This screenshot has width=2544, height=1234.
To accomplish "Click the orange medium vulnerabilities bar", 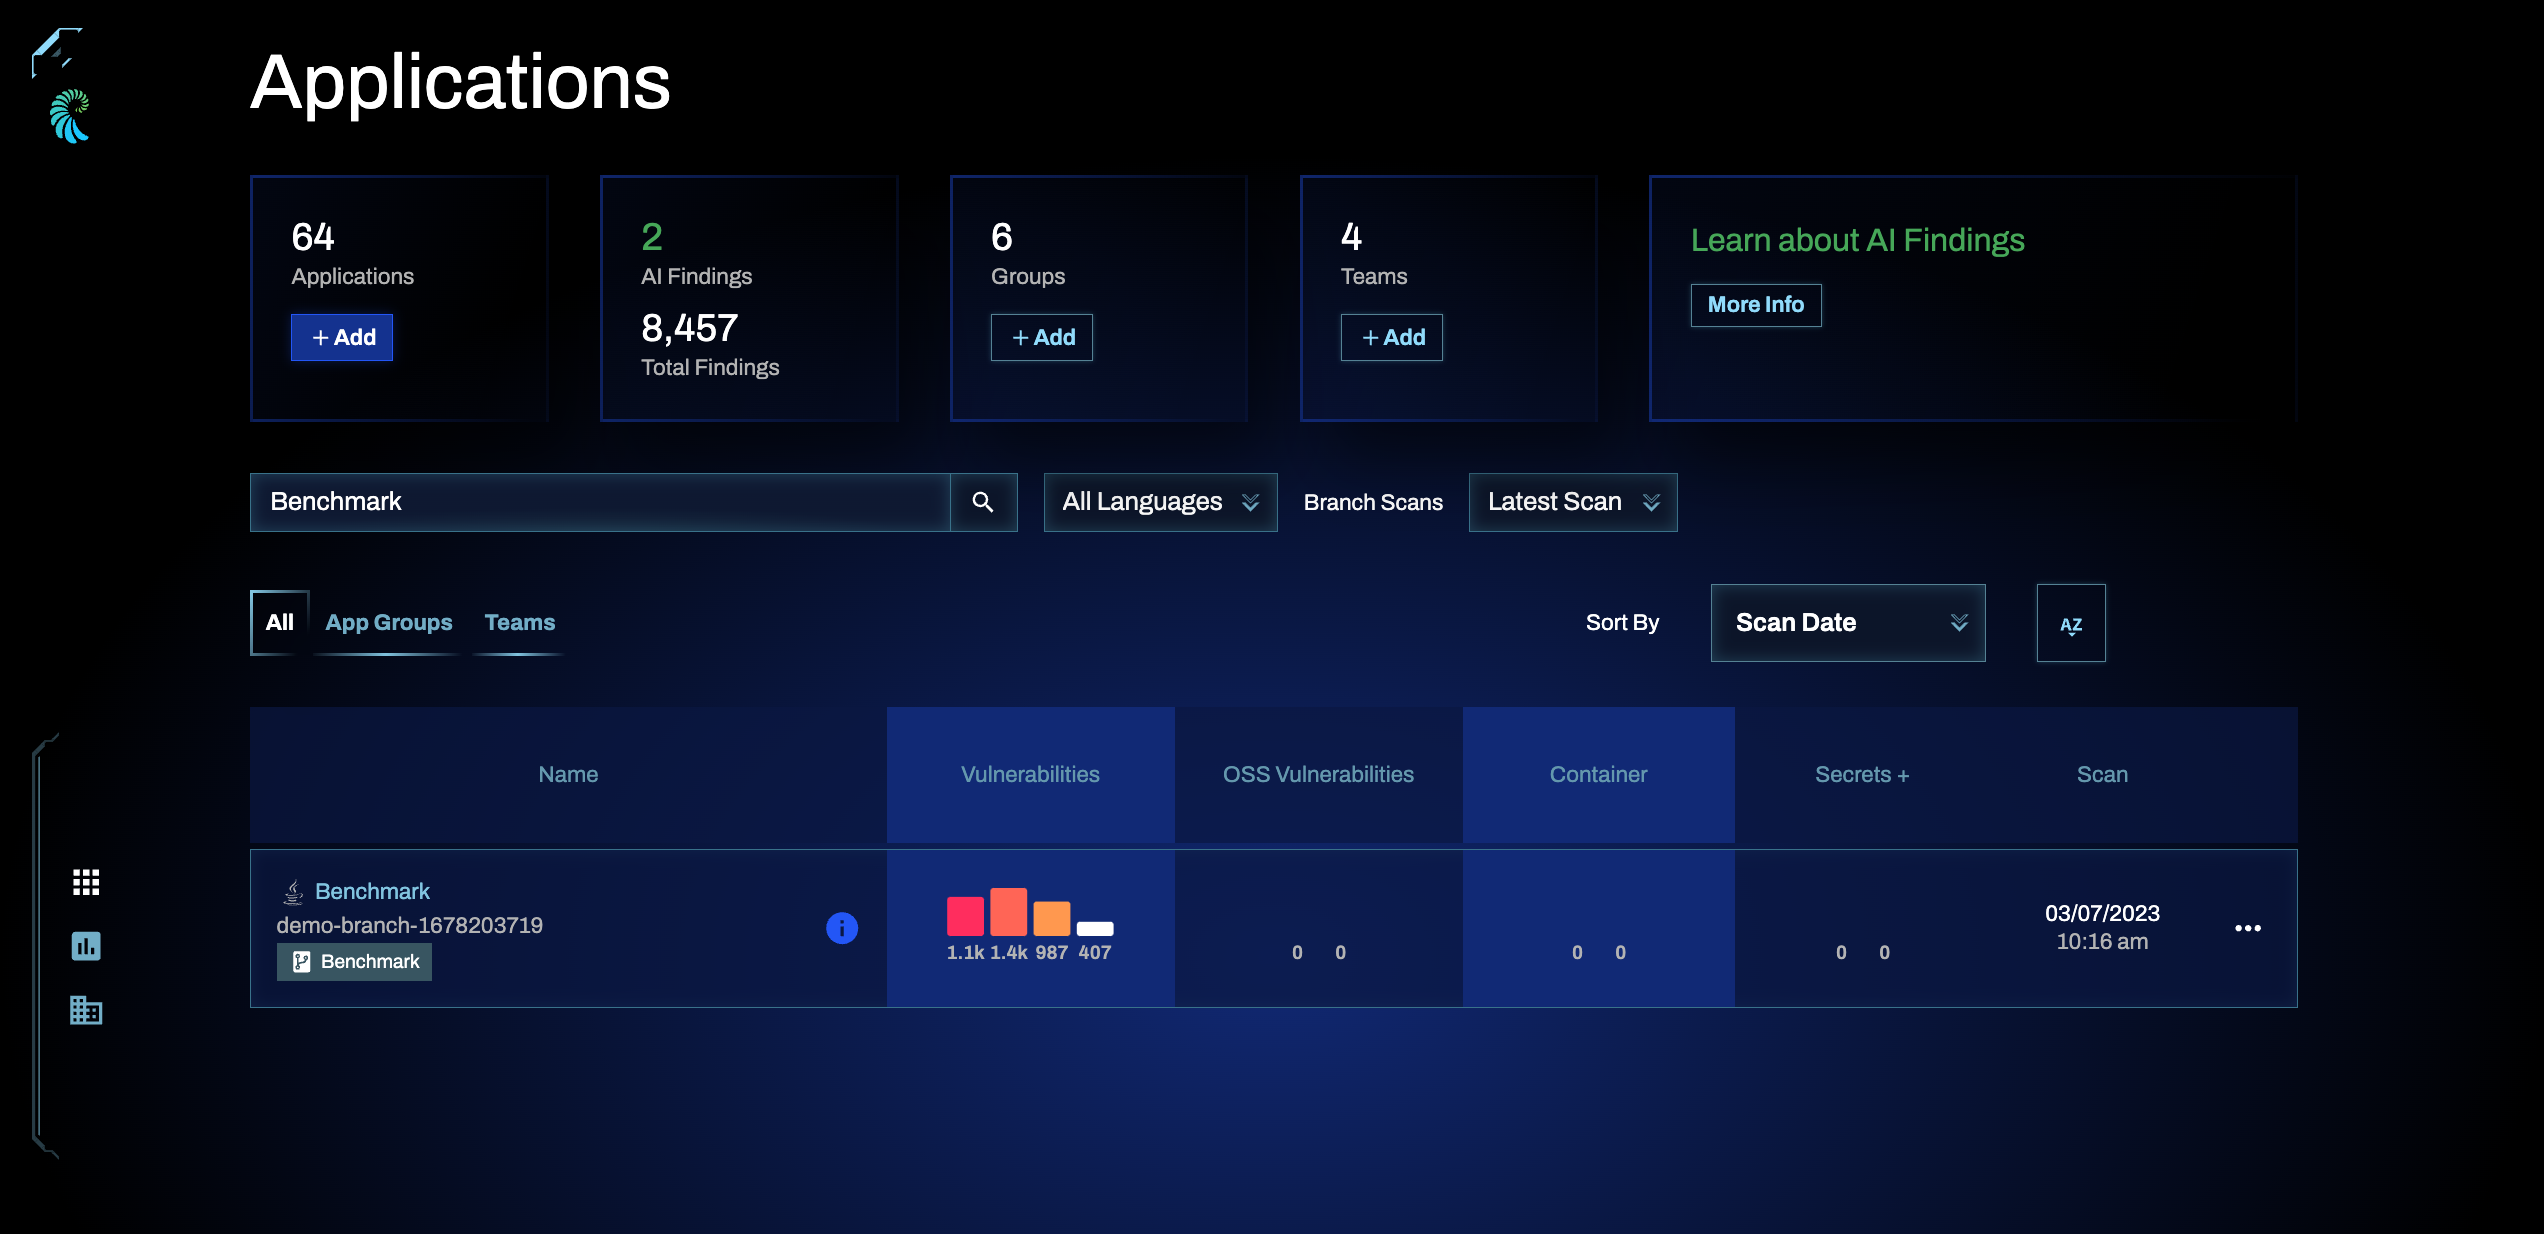I will pos(1051,918).
